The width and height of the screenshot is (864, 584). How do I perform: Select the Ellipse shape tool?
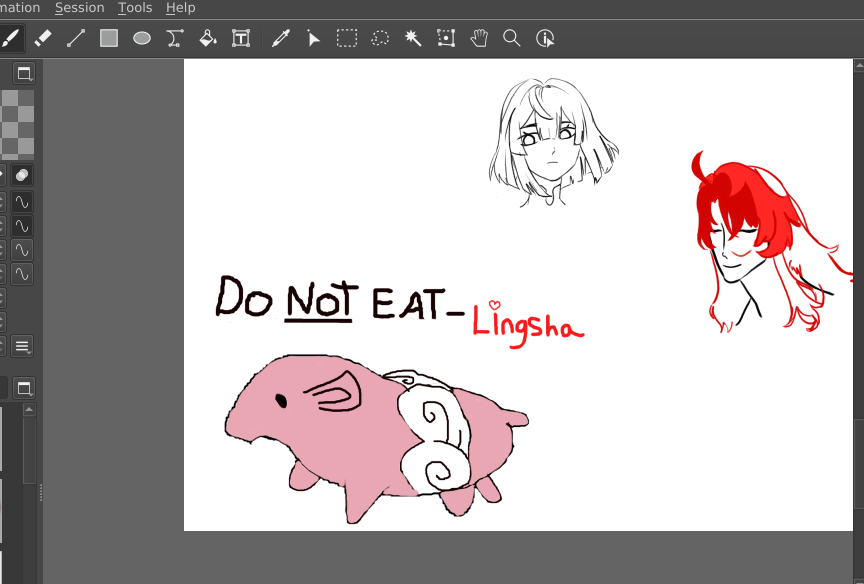(142, 39)
